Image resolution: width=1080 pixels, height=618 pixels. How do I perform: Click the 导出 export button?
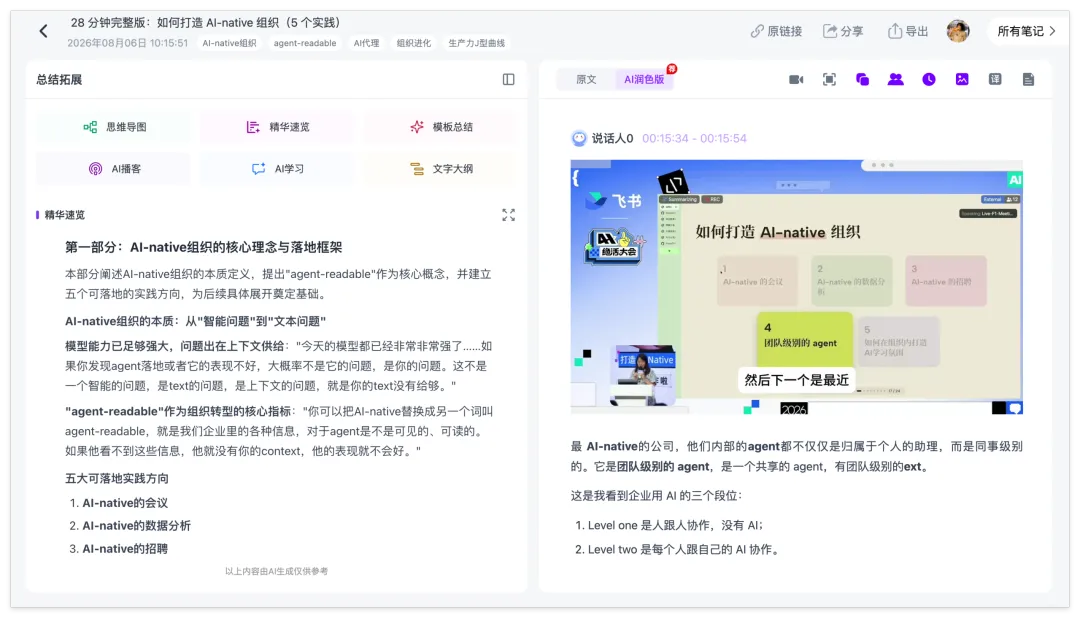[908, 31]
